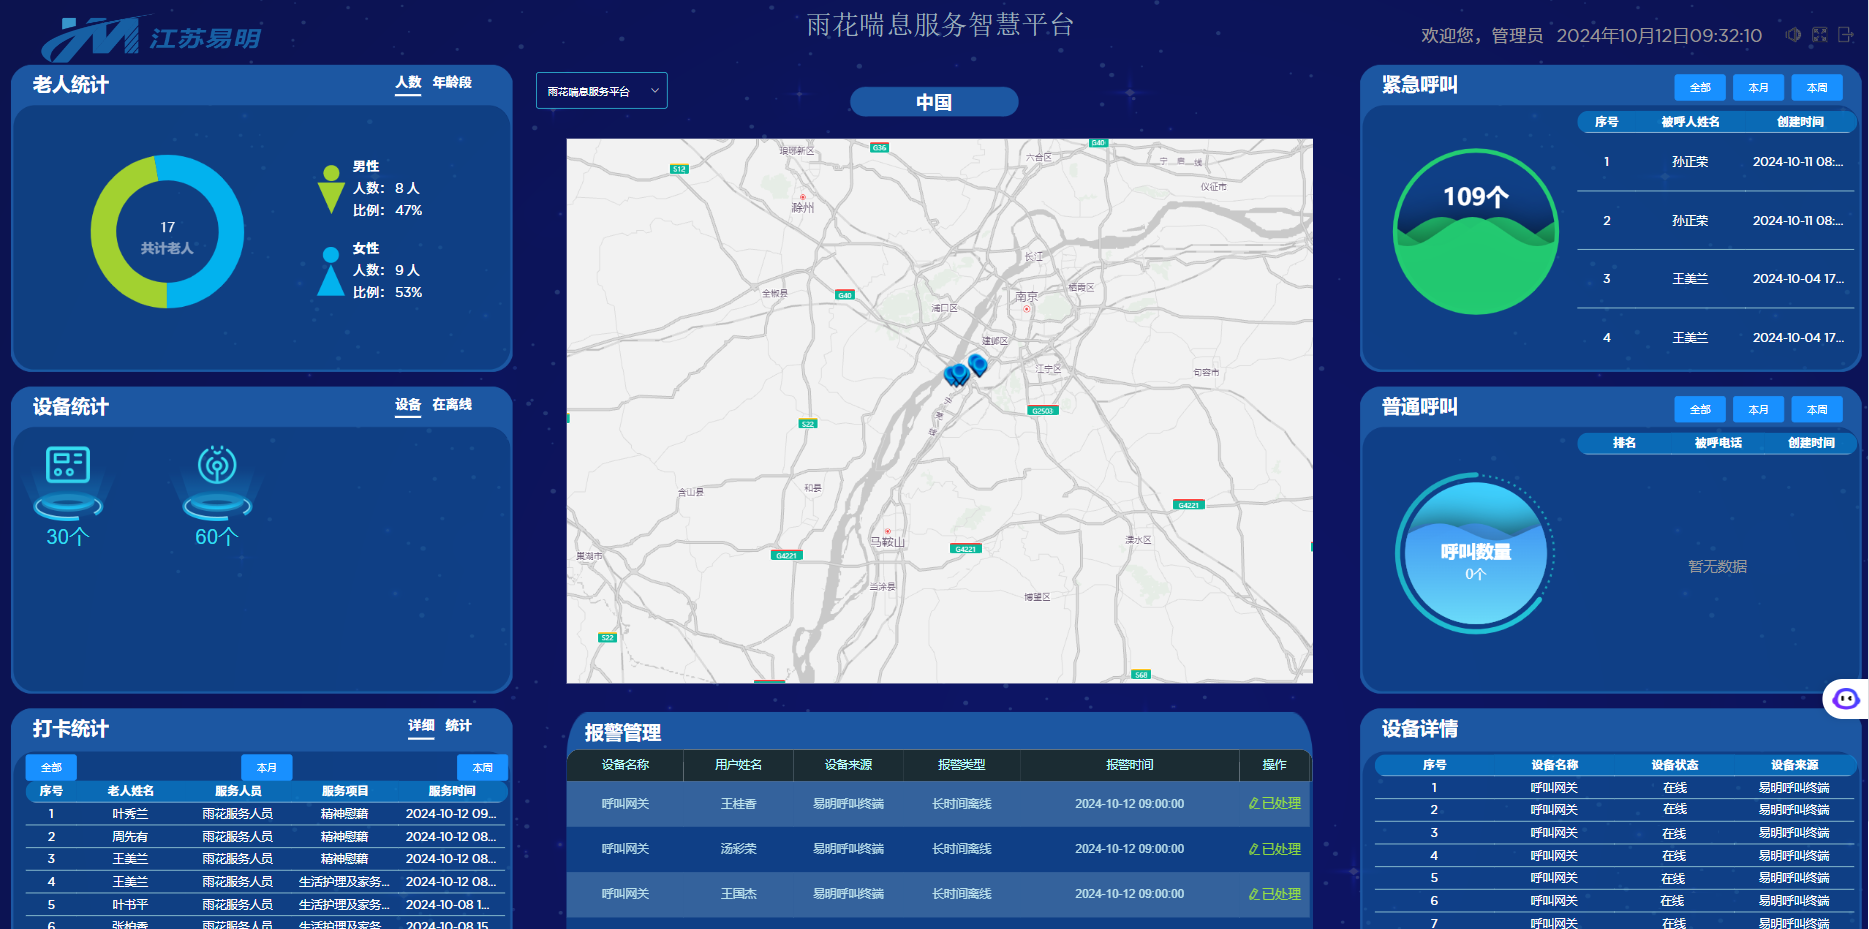Click edit icon of 王桂香's 已处理
1869x929 pixels.
coord(1254,803)
